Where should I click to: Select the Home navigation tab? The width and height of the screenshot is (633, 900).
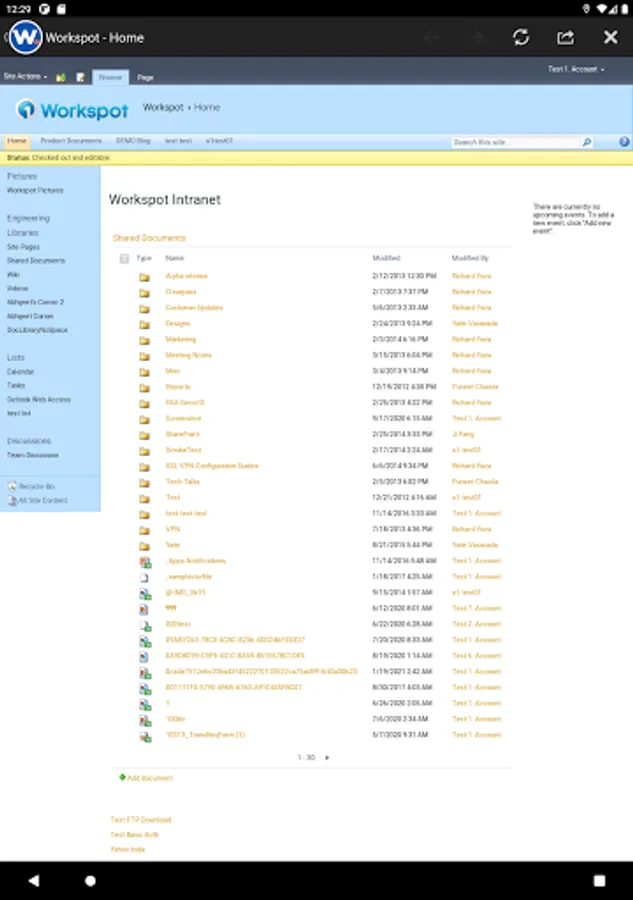click(17, 141)
